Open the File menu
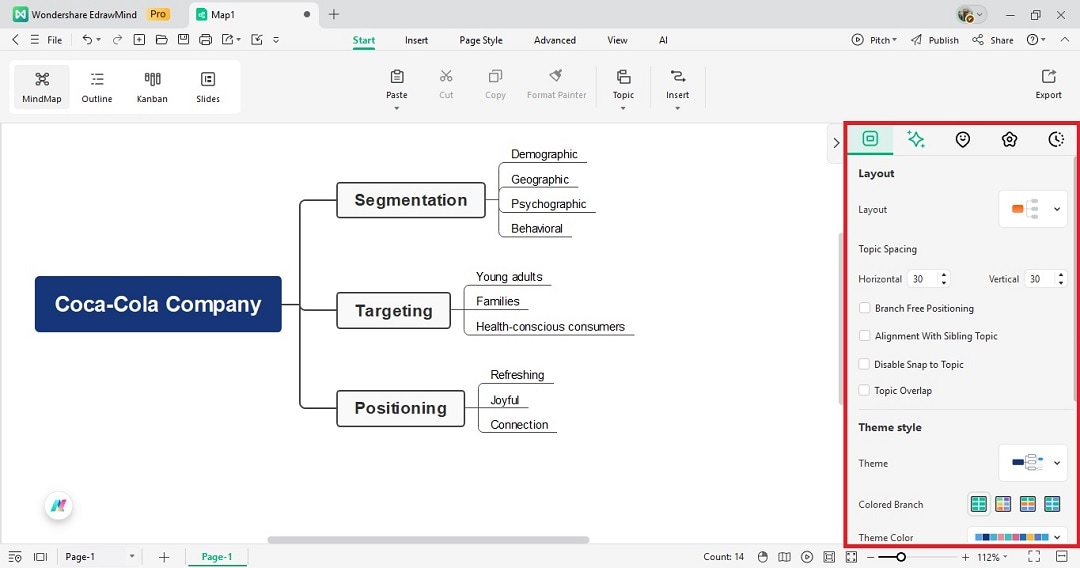This screenshot has width=1080, height=568. point(54,40)
